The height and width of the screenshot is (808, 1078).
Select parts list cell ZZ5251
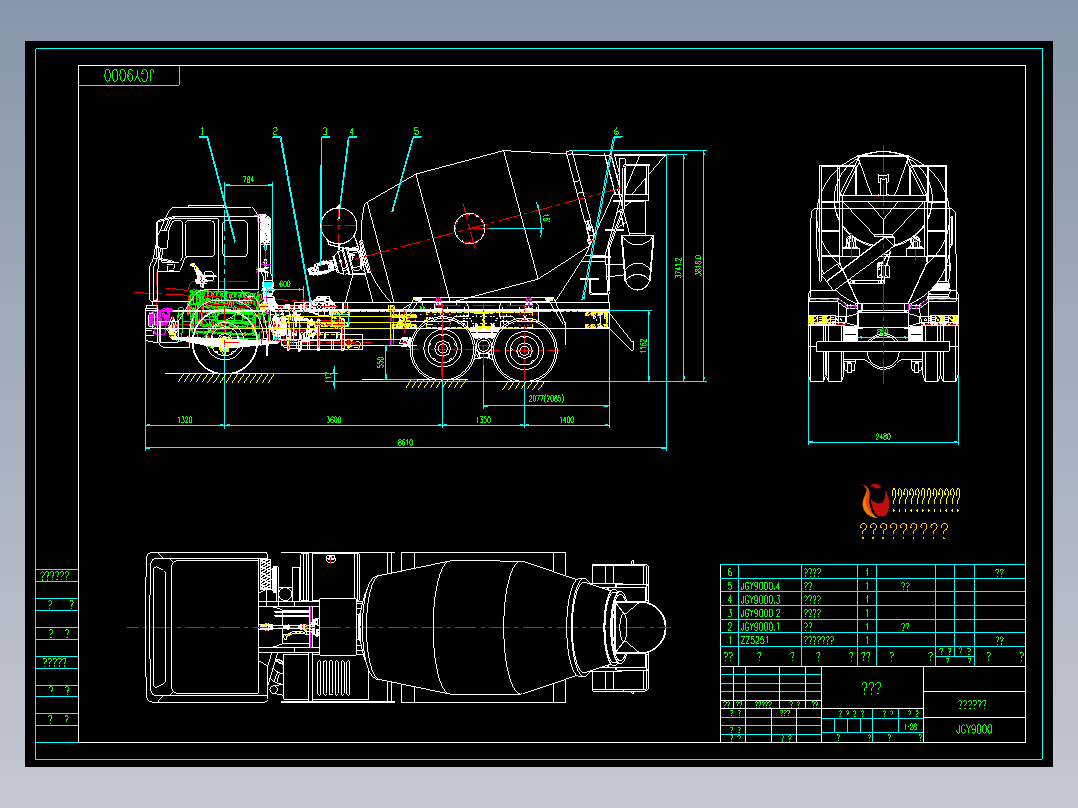[755, 640]
